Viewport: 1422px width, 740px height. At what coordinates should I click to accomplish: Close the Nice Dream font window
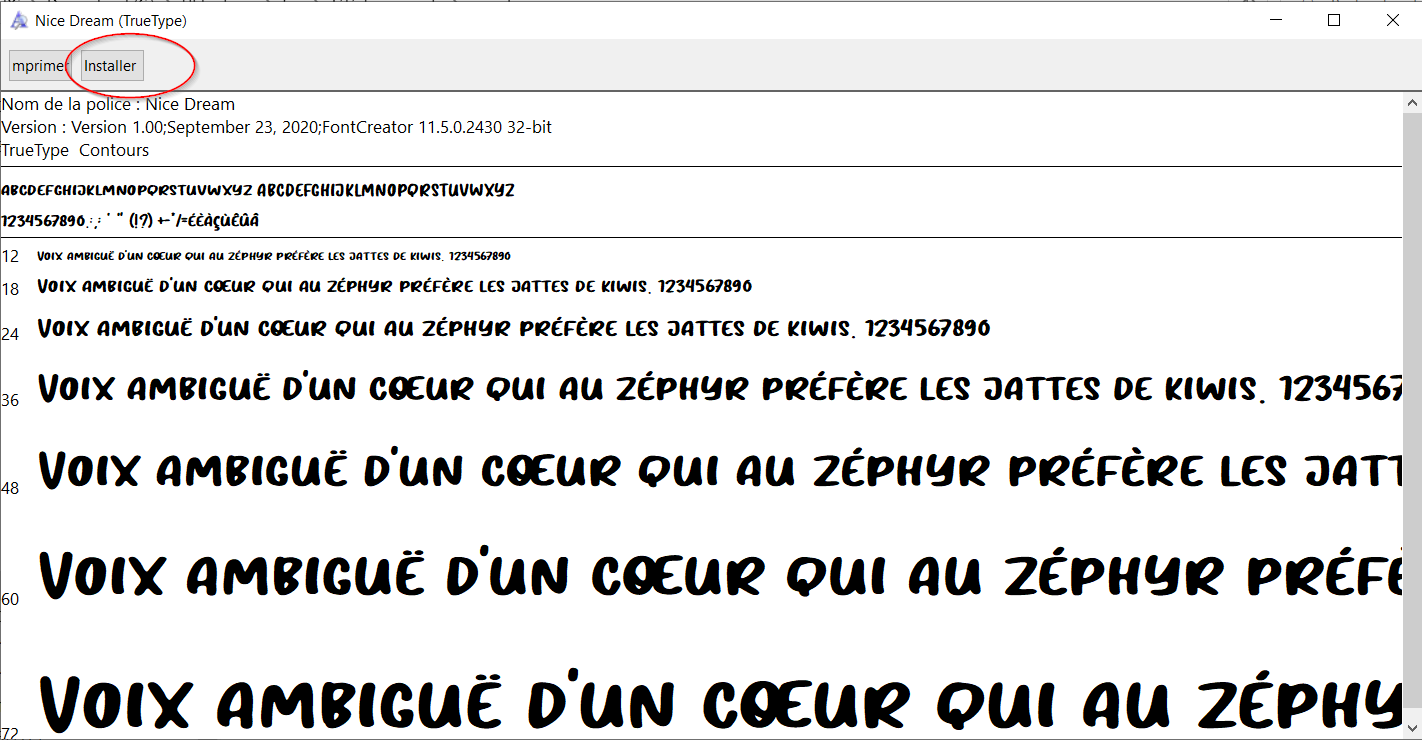click(1392, 20)
